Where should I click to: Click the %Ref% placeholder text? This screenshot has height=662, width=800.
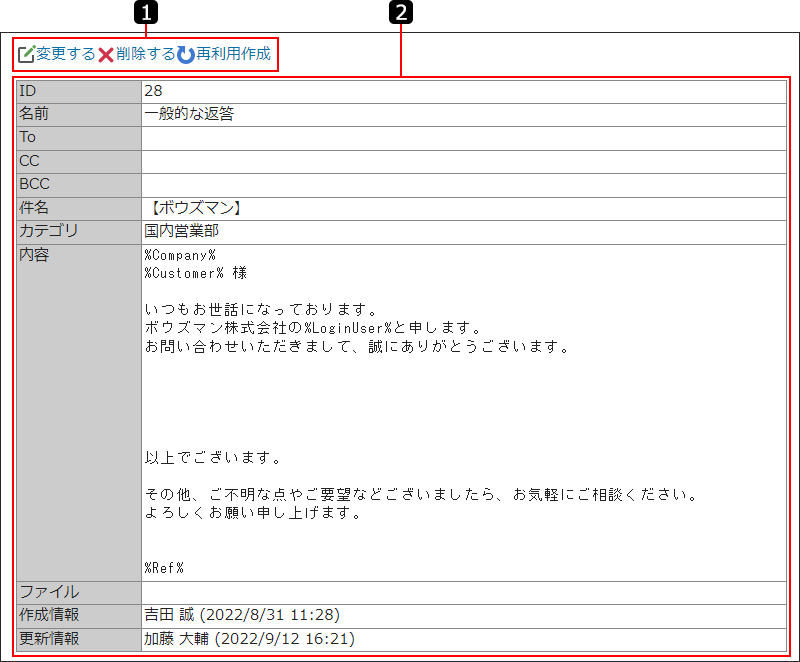click(164, 568)
